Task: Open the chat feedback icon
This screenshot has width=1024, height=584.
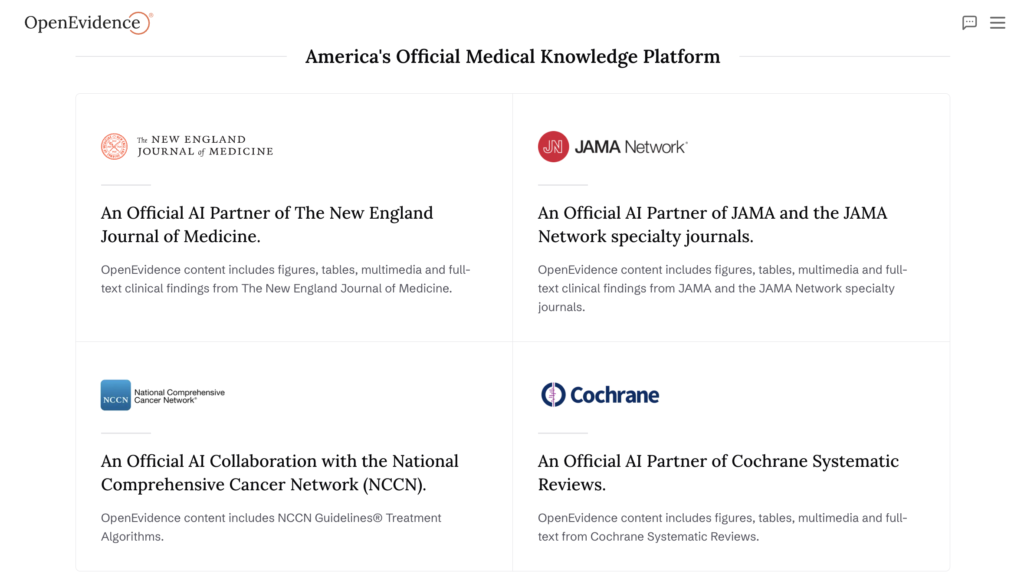Action: point(969,23)
